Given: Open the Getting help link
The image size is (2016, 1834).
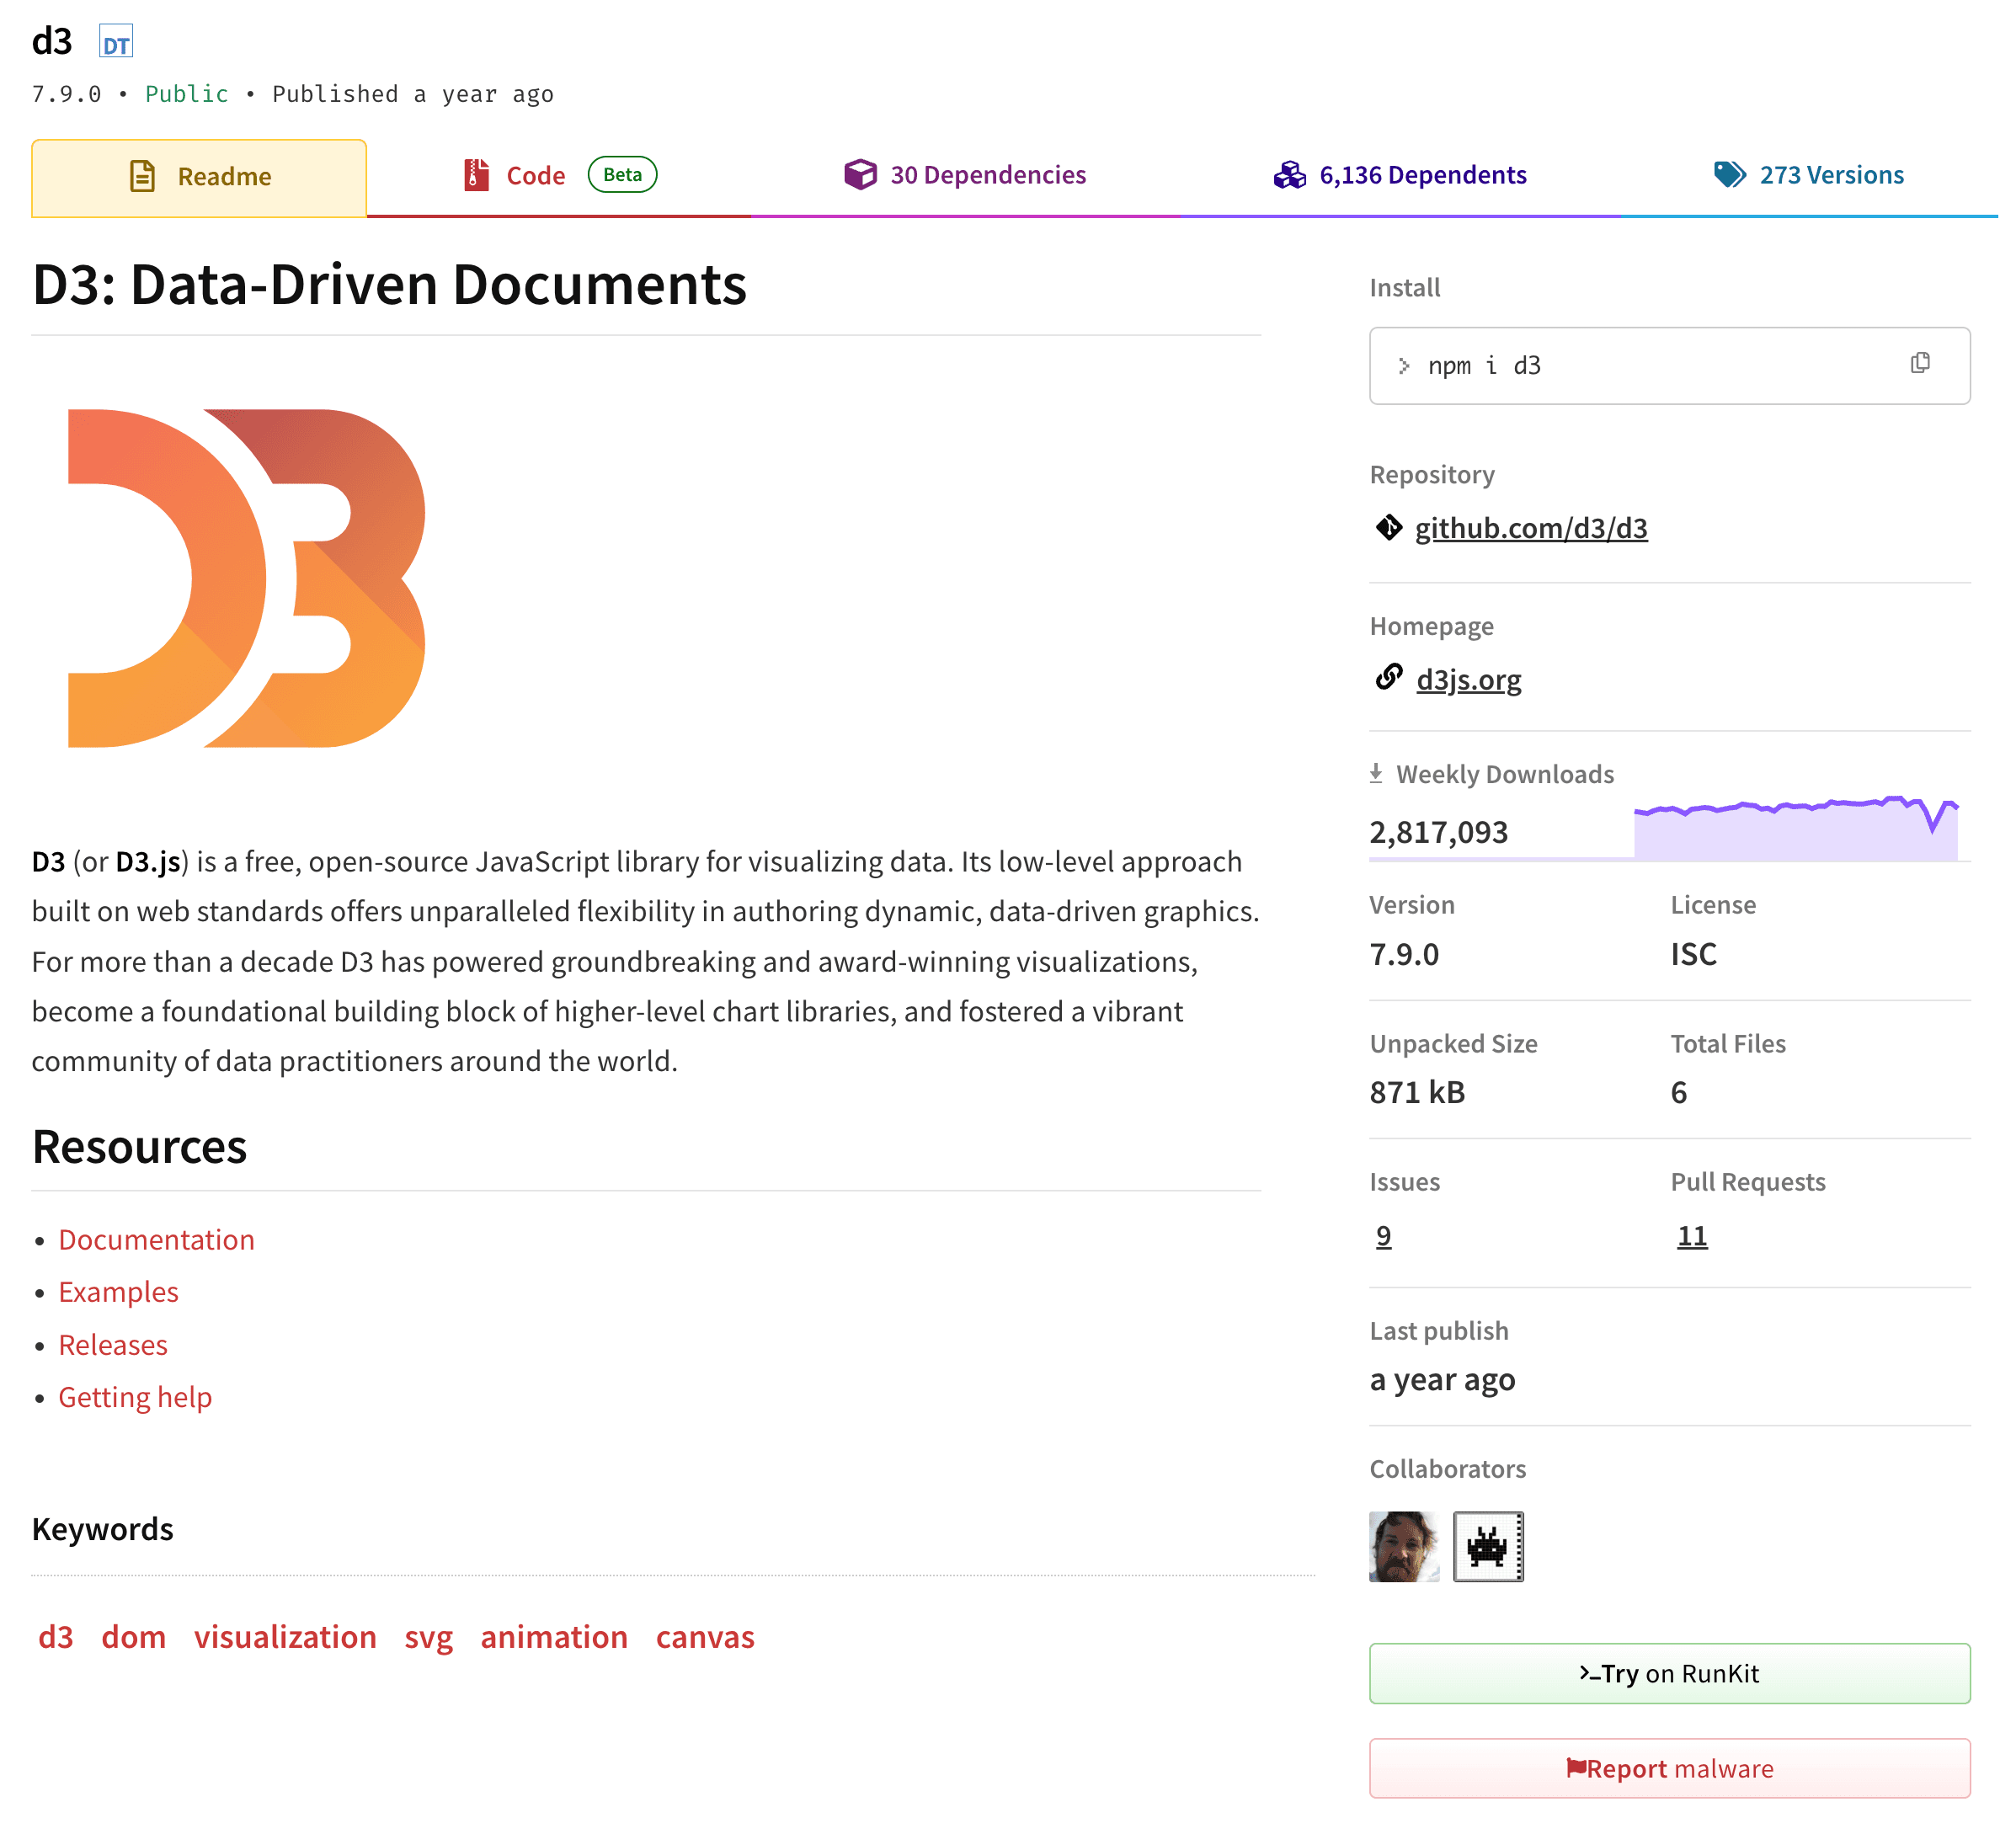Looking at the screenshot, I should click(135, 1397).
